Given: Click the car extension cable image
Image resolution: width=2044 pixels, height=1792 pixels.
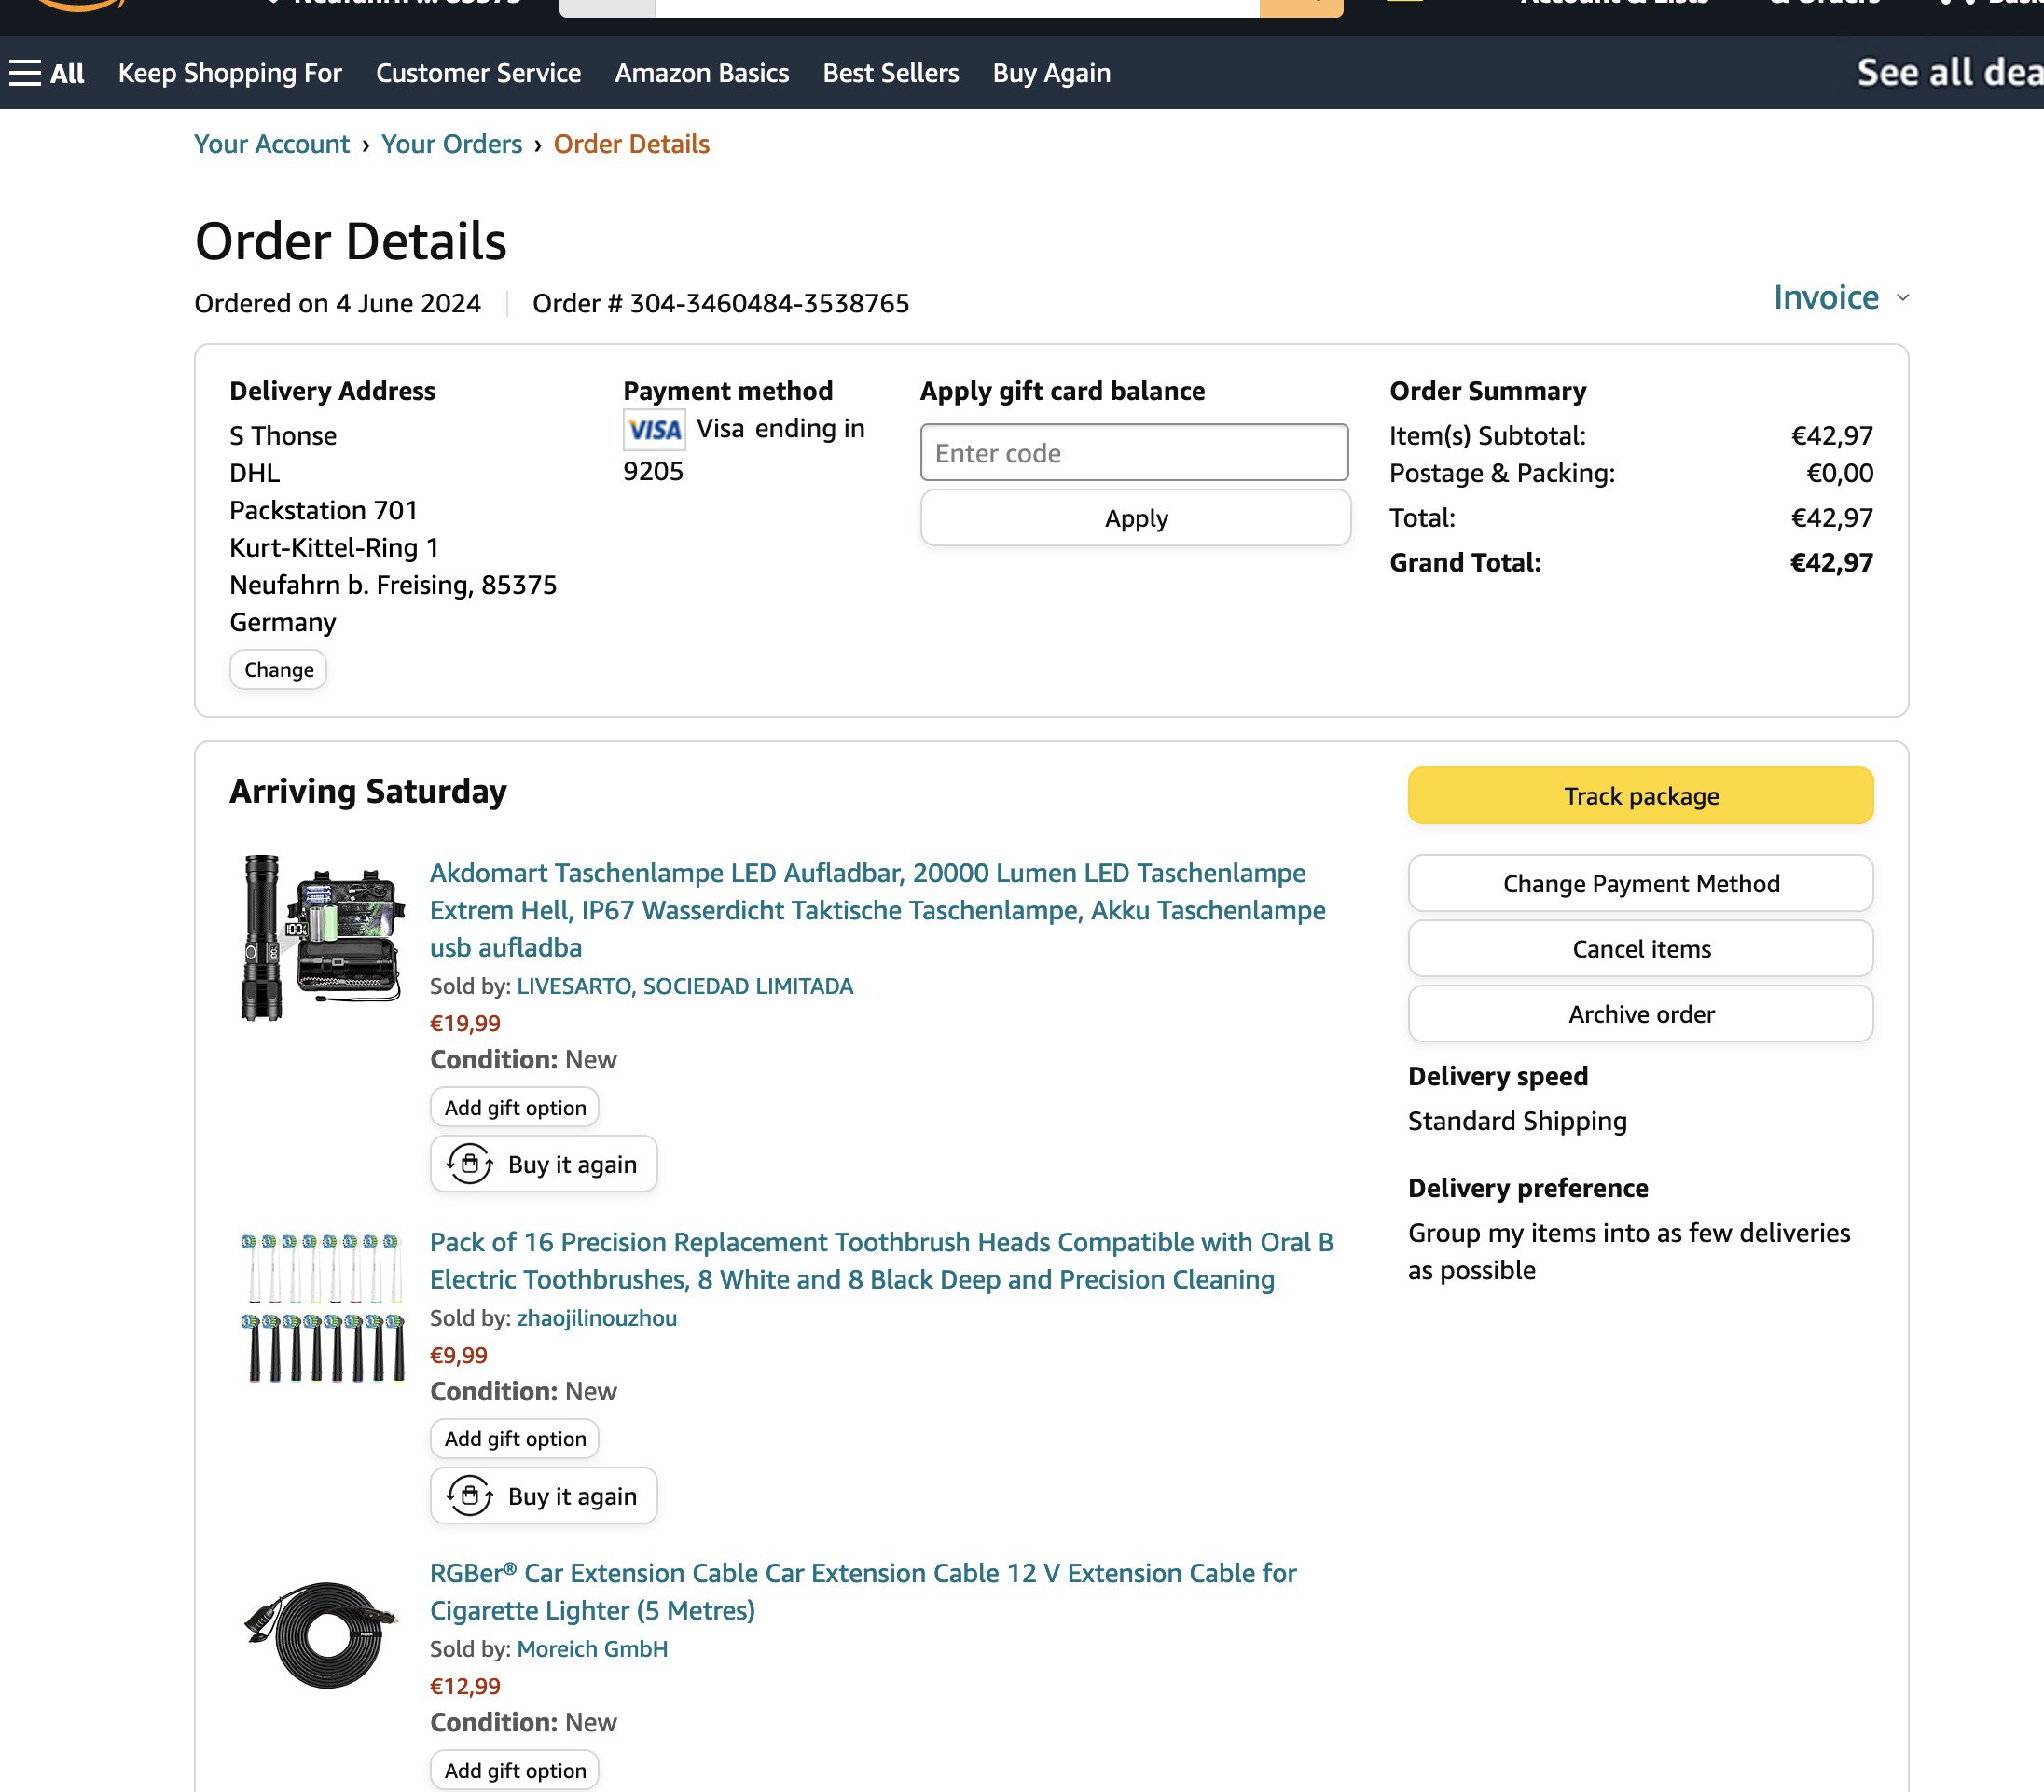Looking at the screenshot, I should coord(322,1634).
